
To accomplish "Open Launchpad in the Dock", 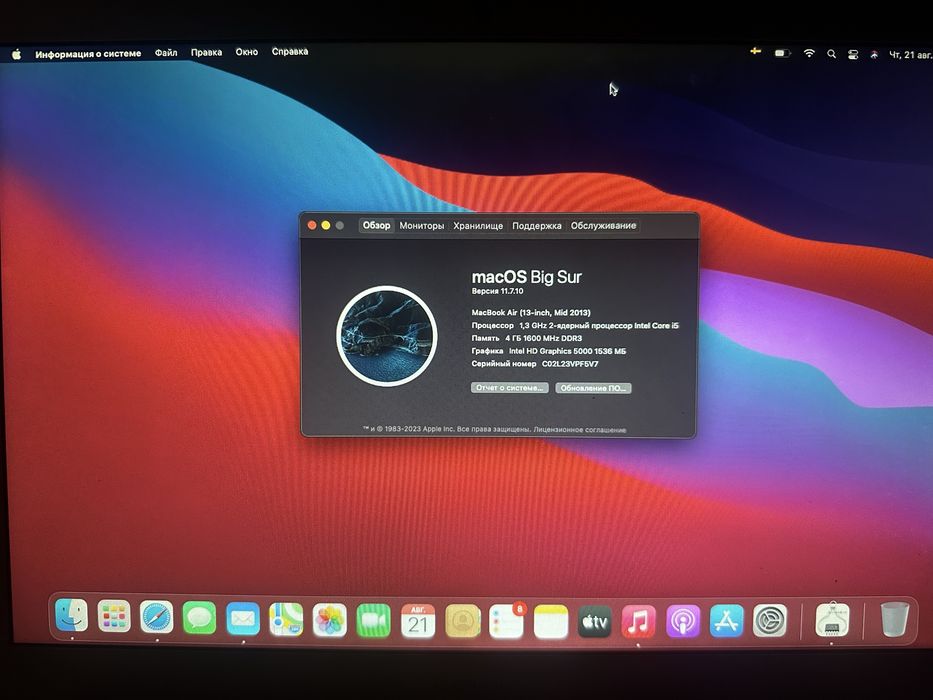I will [x=114, y=616].
